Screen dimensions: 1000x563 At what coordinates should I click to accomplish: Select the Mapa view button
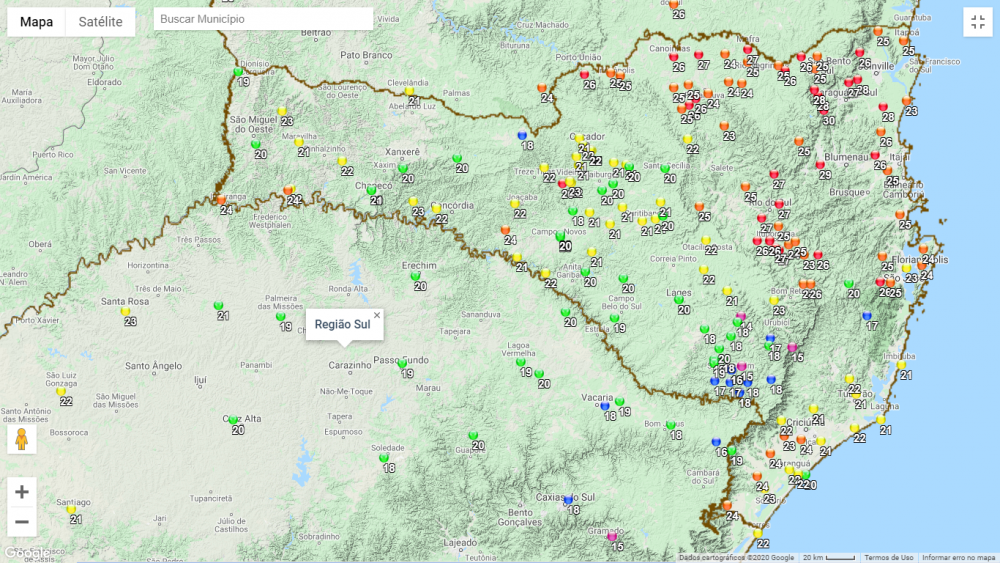click(x=37, y=22)
